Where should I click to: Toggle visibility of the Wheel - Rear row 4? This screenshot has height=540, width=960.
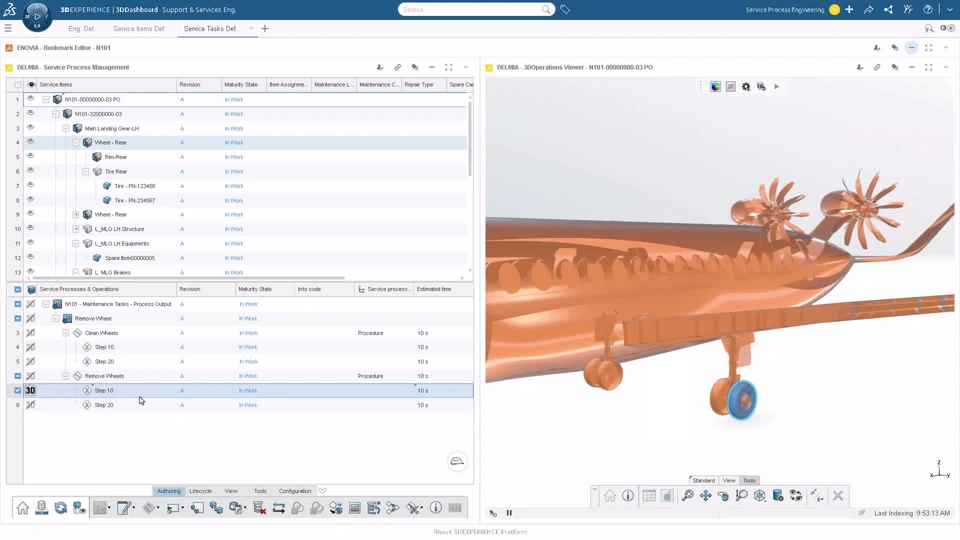click(x=31, y=142)
